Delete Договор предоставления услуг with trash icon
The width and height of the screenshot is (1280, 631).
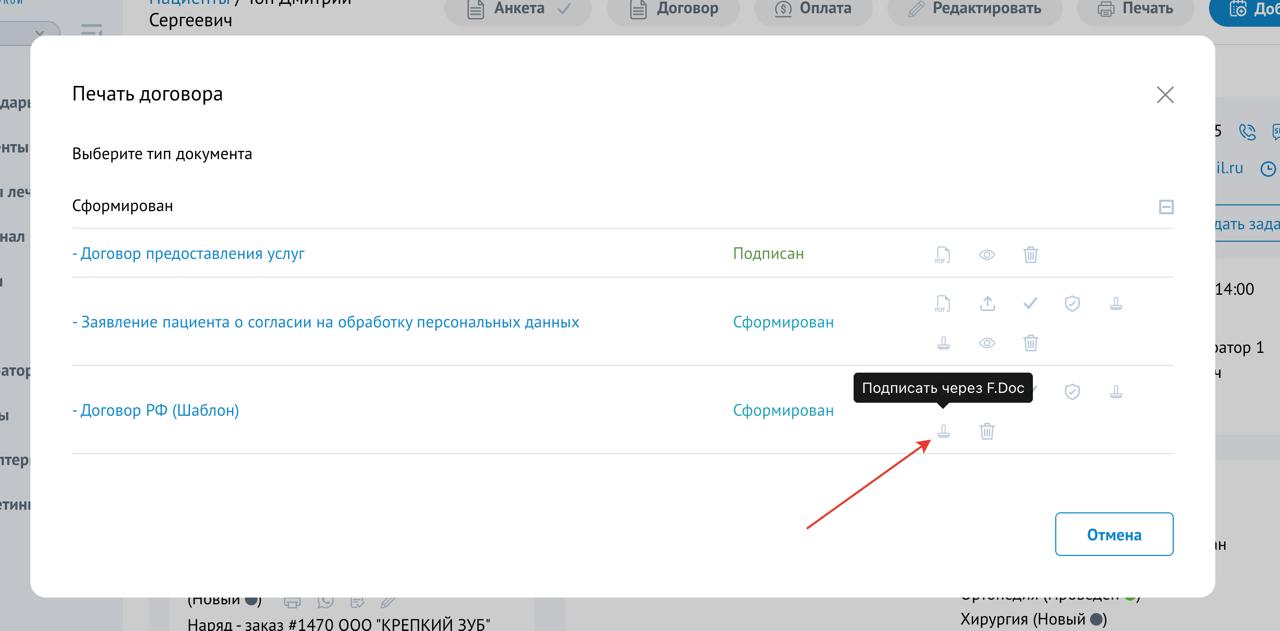pos(1031,254)
